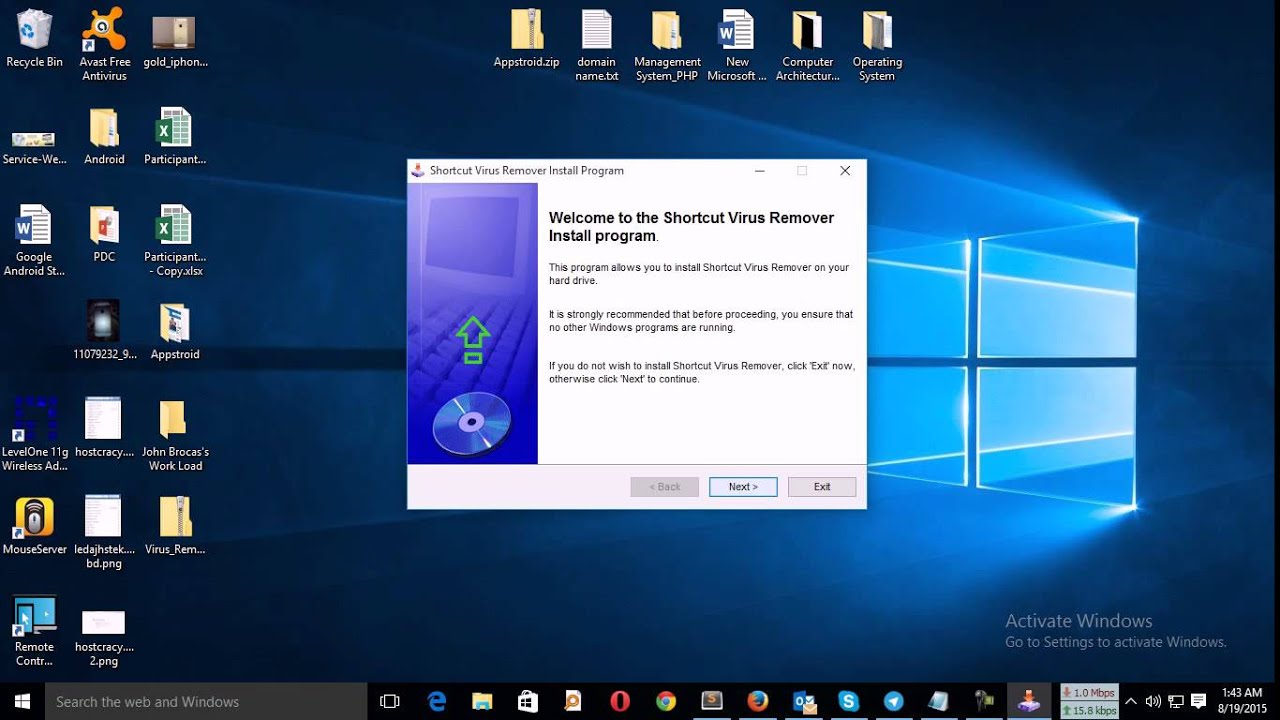
Task: Open Telegram from the taskbar
Action: pyautogui.click(x=893, y=701)
